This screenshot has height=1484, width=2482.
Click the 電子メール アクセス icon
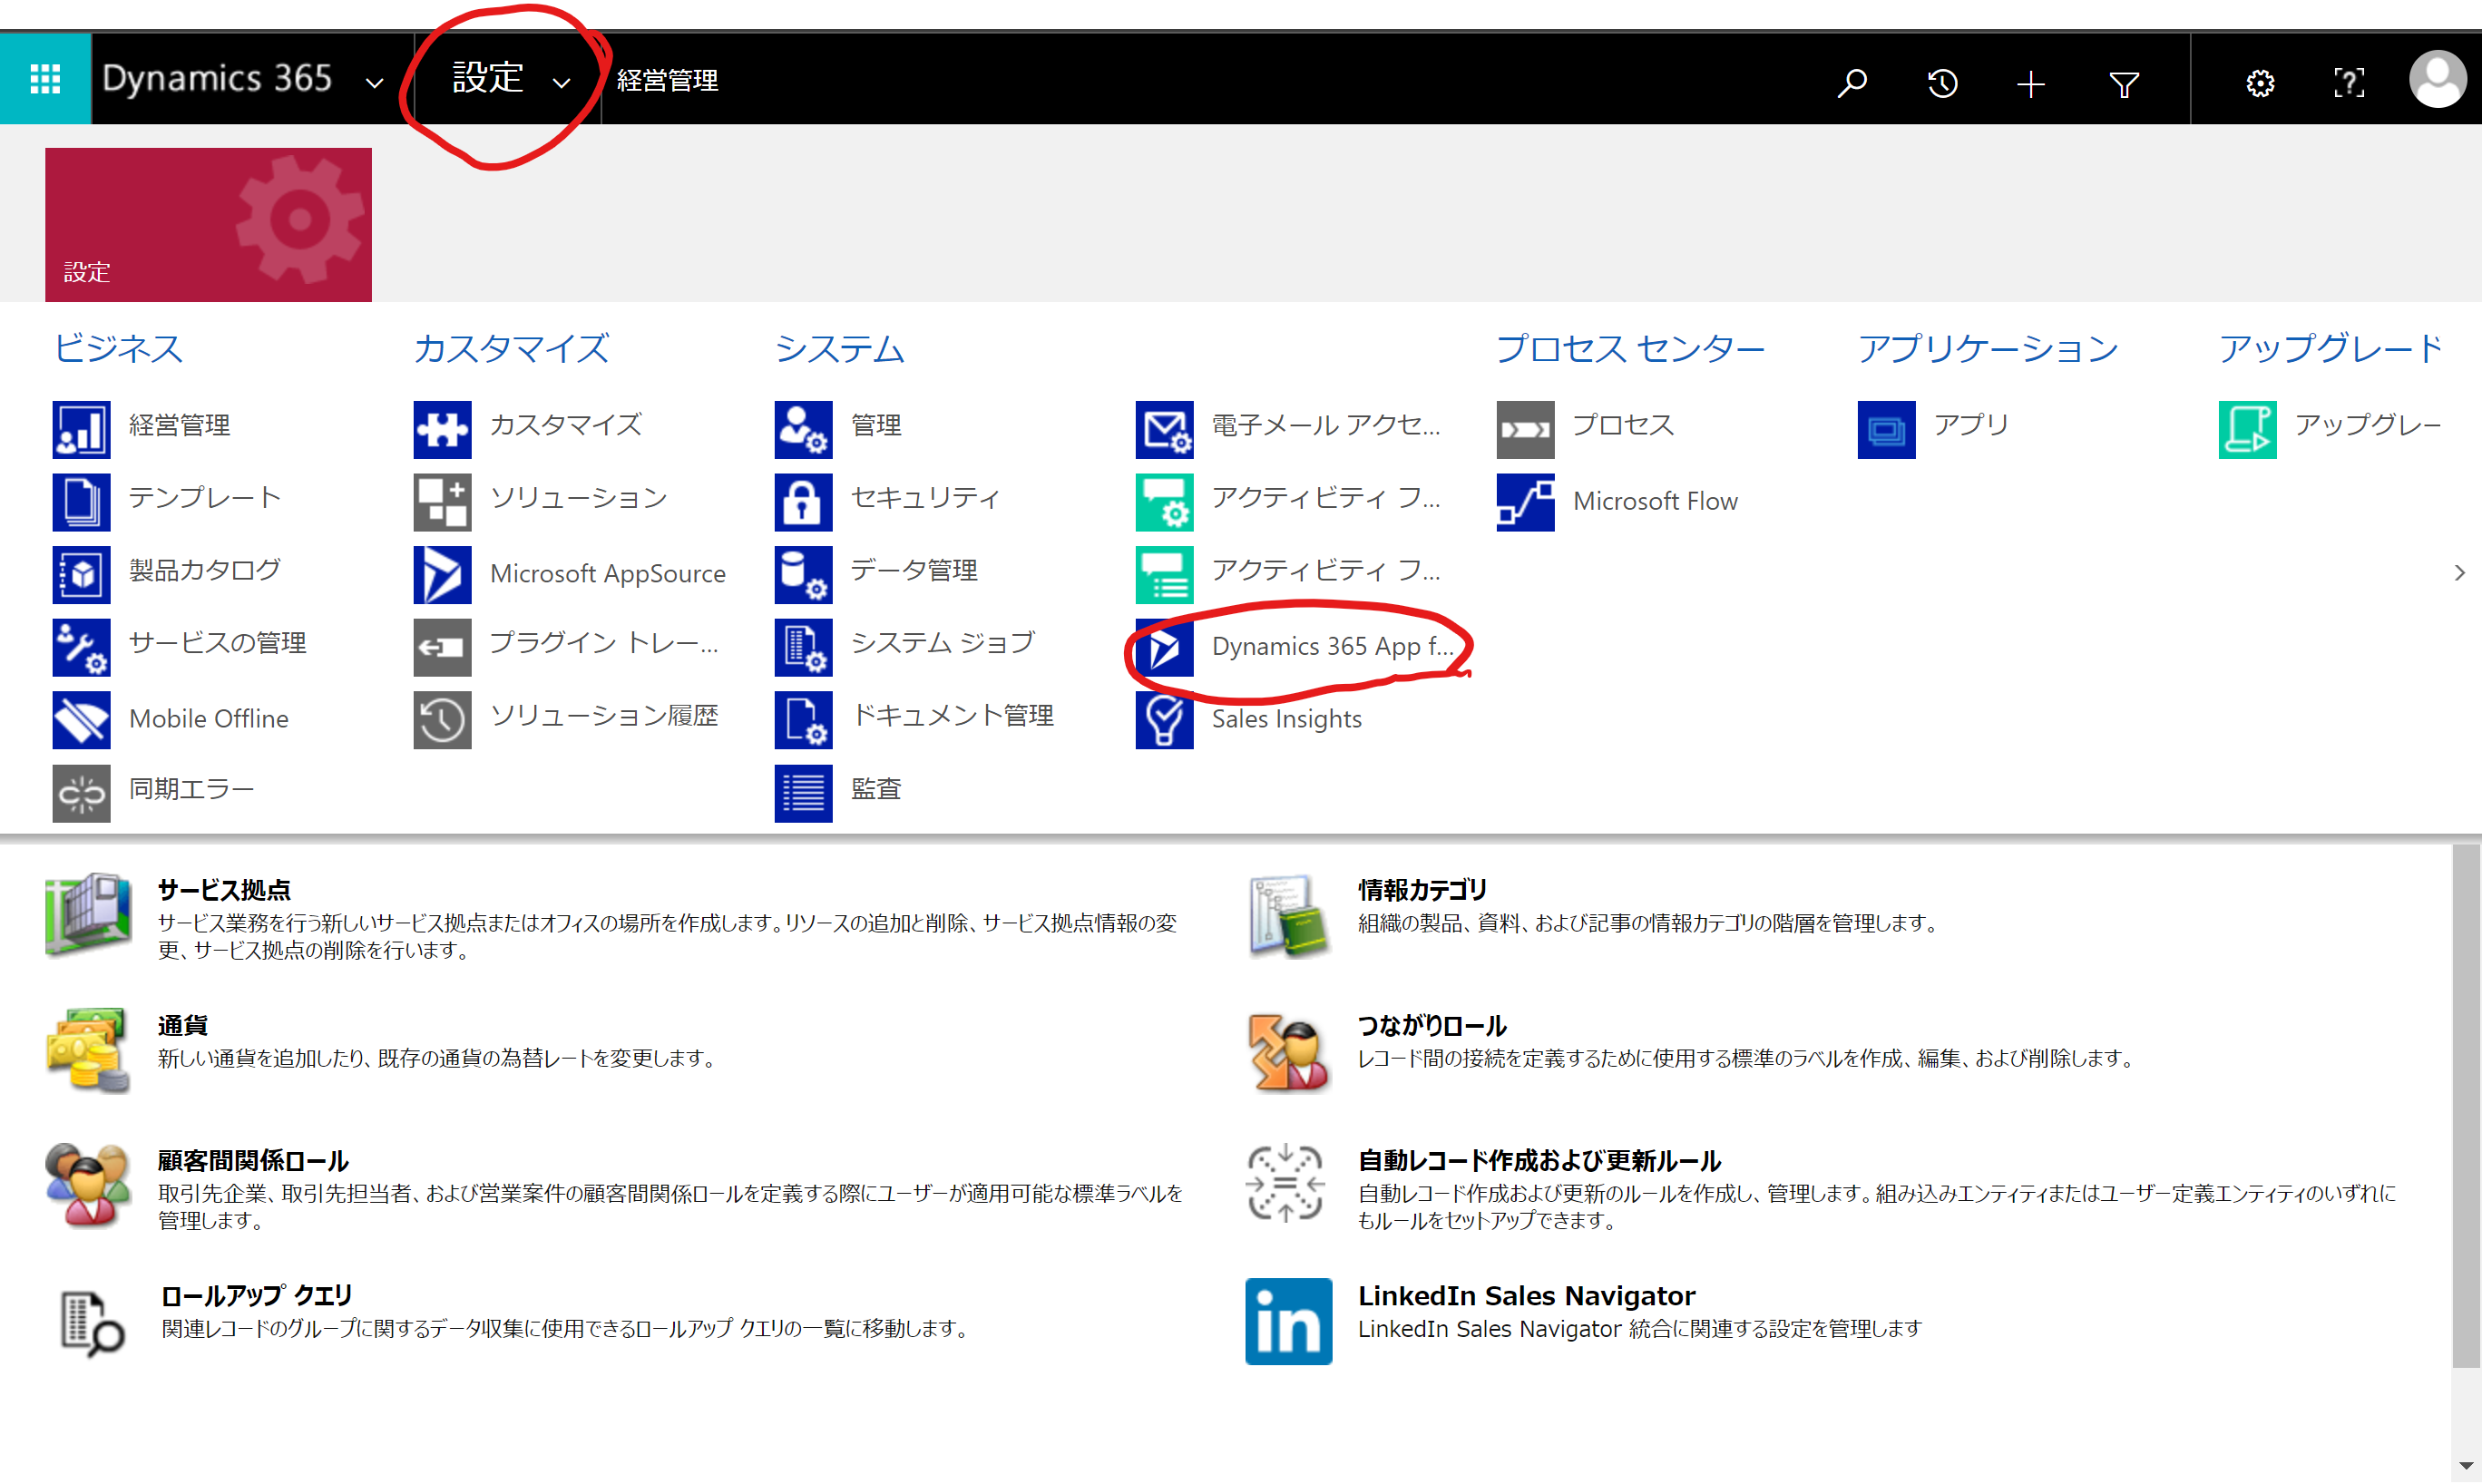[1164, 429]
